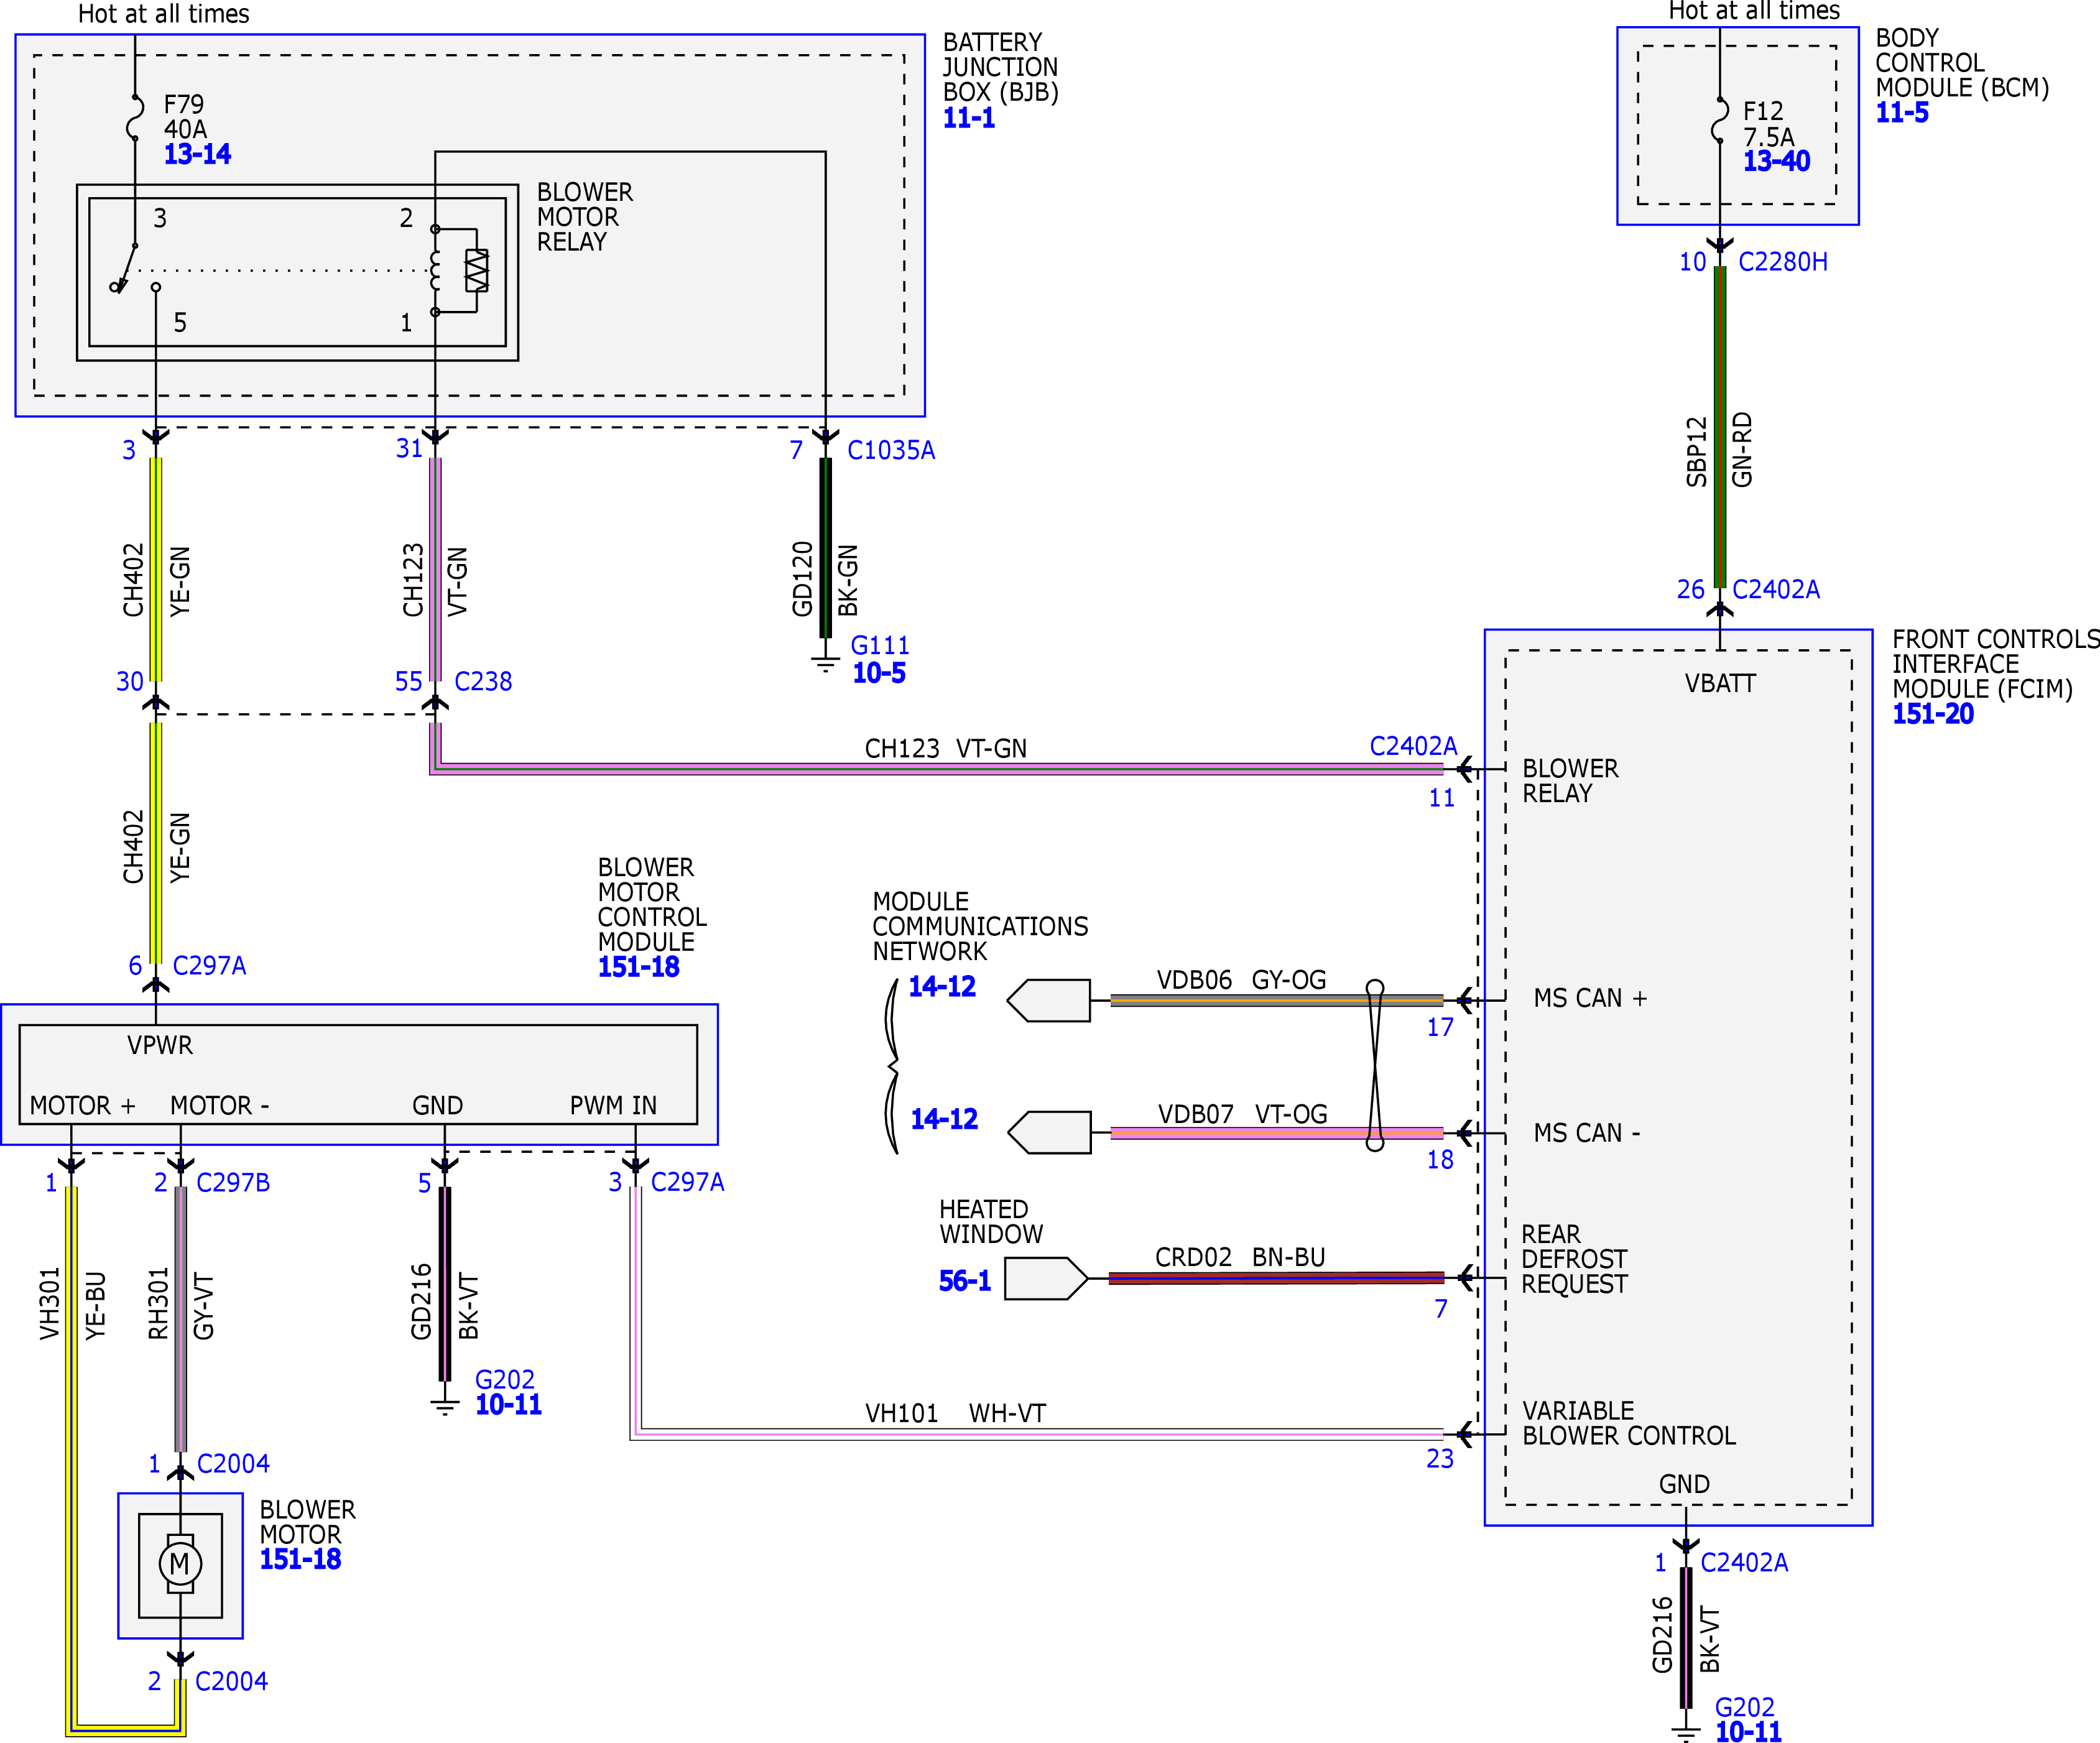Viewport: 2100px width, 1743px height.
Task: Click the G111 ground label
Action: coord(880,645)
